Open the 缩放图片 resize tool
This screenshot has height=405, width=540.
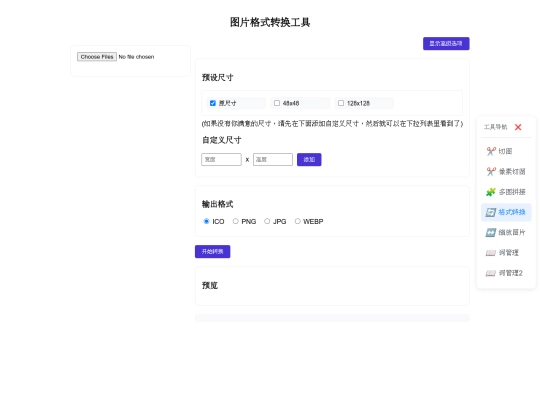506,232
